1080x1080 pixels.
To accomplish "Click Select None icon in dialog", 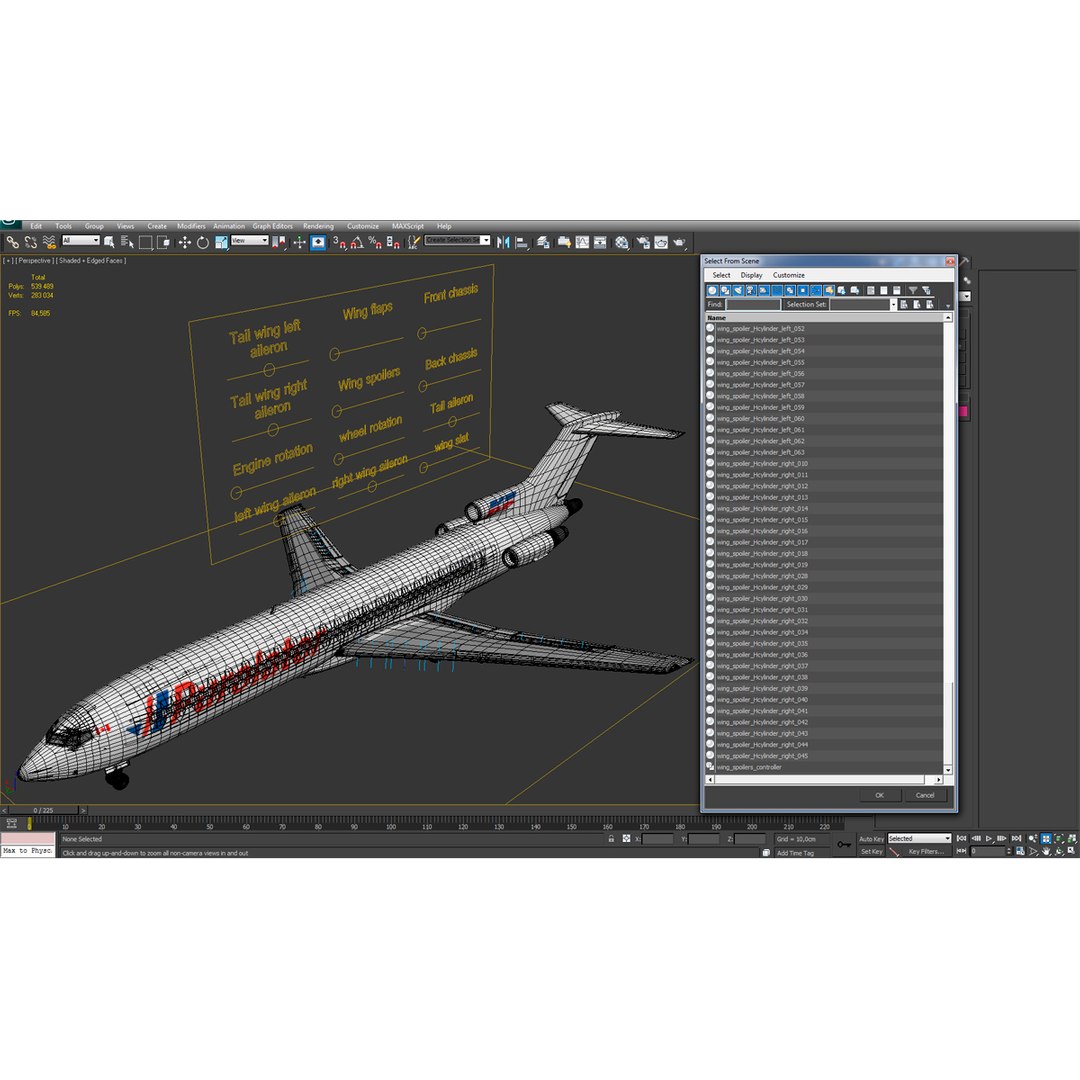I will [884, 290].
